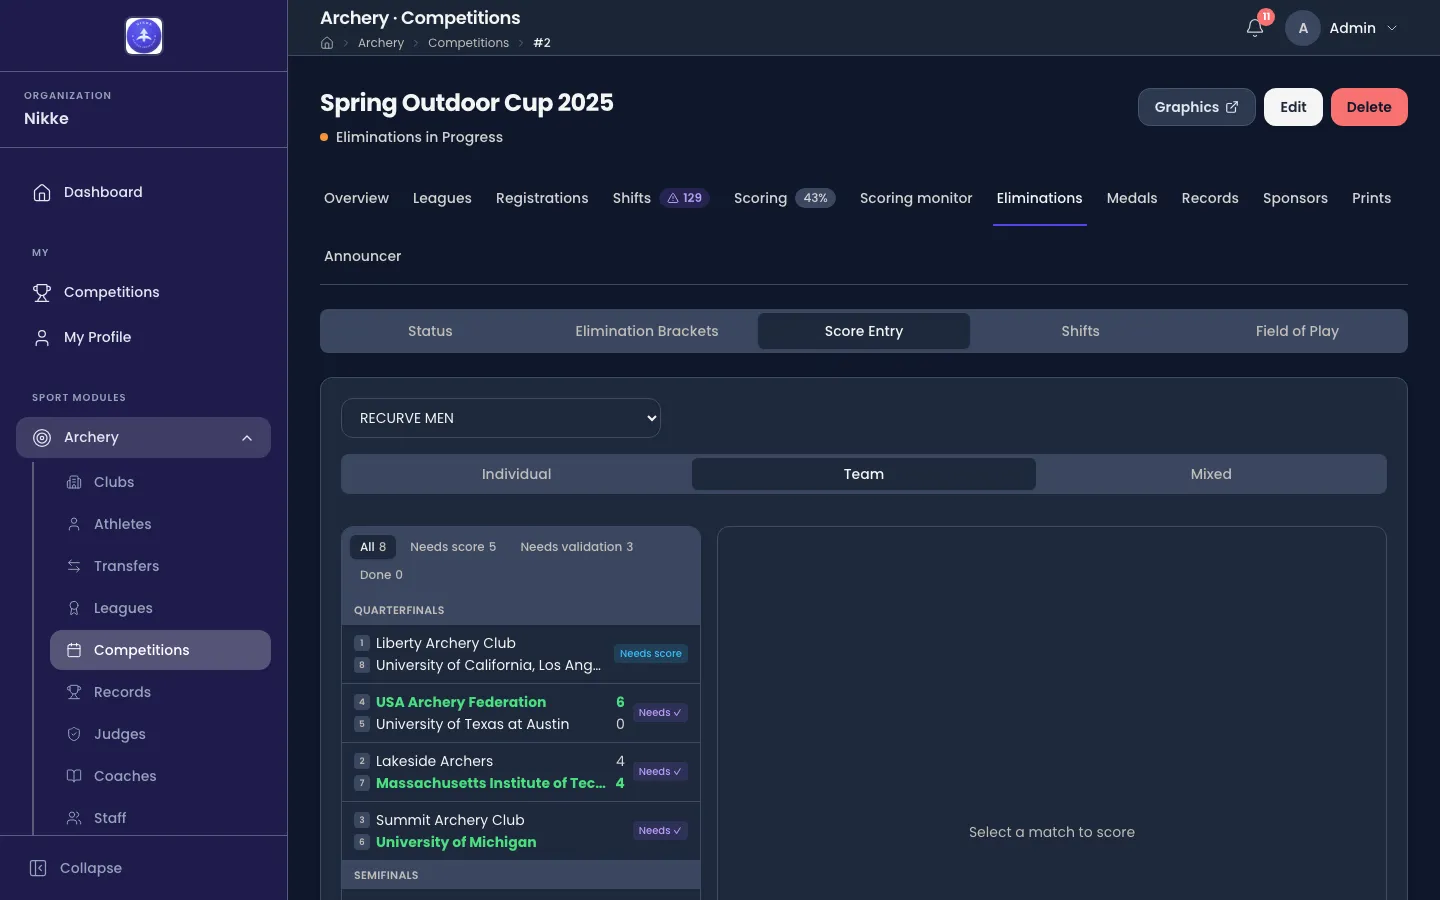Click the Transfers arrows icon
The width and height of the screenshot is (1440, 900).
[74, 566]
